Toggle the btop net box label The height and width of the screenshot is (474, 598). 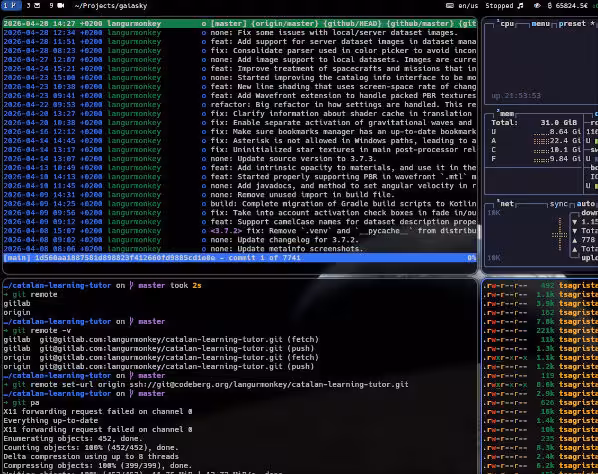[x=507, y=204]
